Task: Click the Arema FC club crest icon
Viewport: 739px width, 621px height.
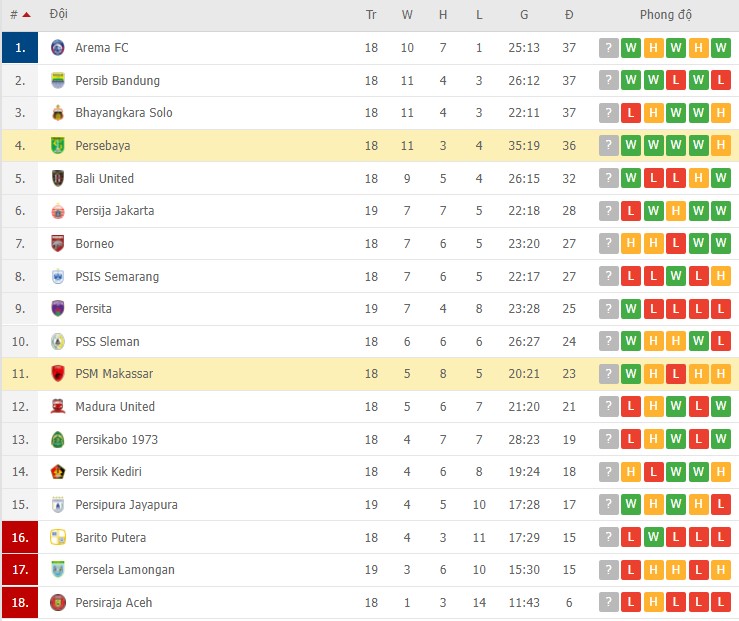Action: click(x=57, y=48)
